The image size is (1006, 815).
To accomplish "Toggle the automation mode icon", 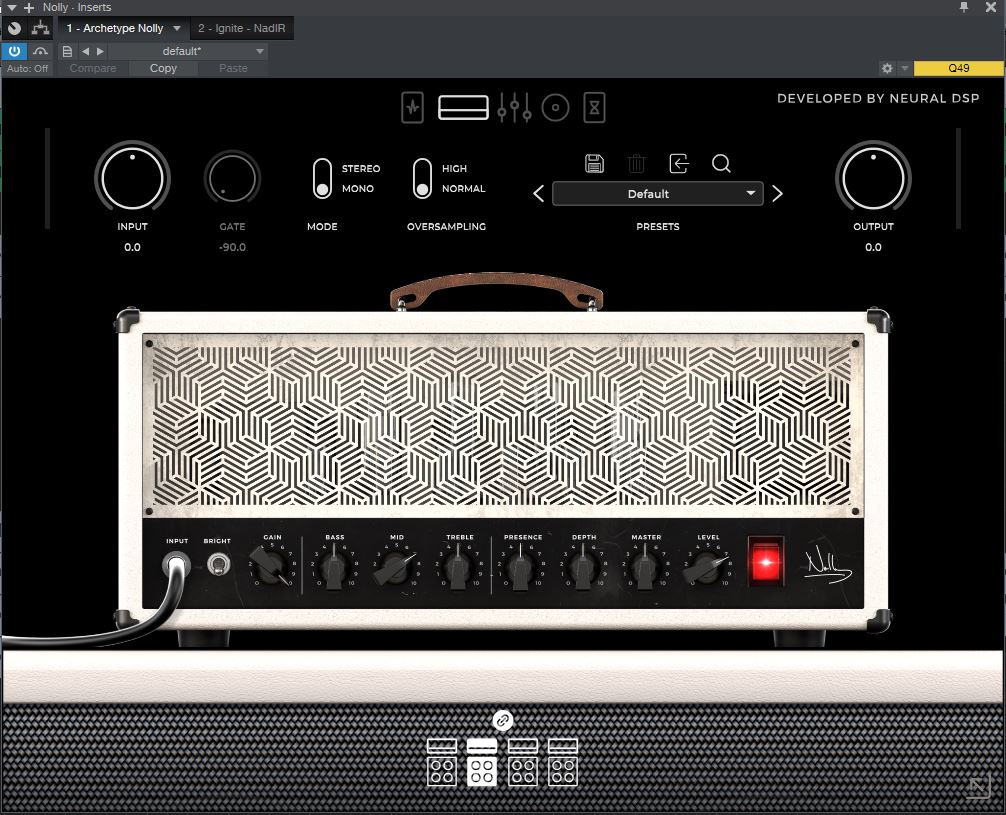I will click(40, 51).
